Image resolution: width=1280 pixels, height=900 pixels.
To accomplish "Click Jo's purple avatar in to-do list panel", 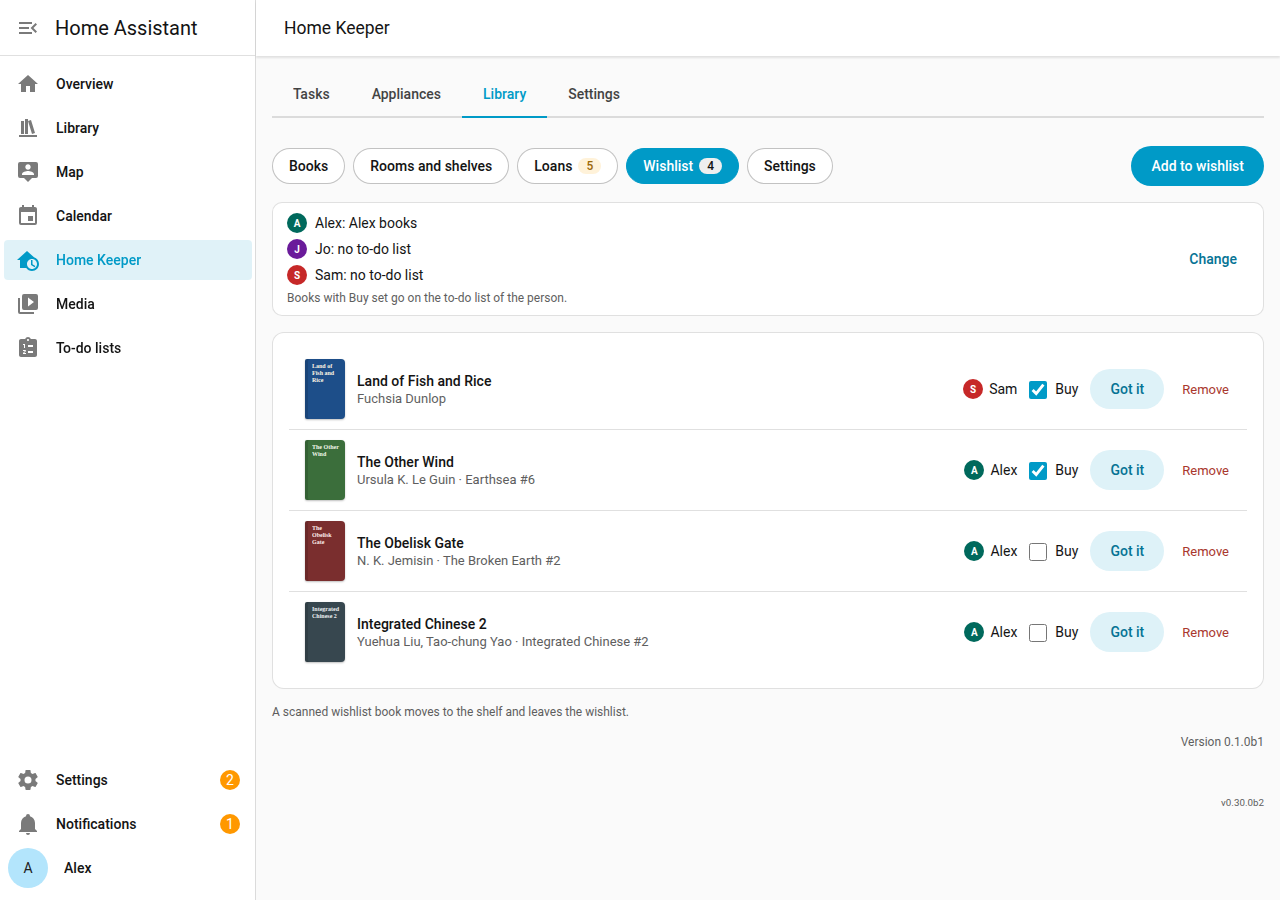I will pos(297,249).
